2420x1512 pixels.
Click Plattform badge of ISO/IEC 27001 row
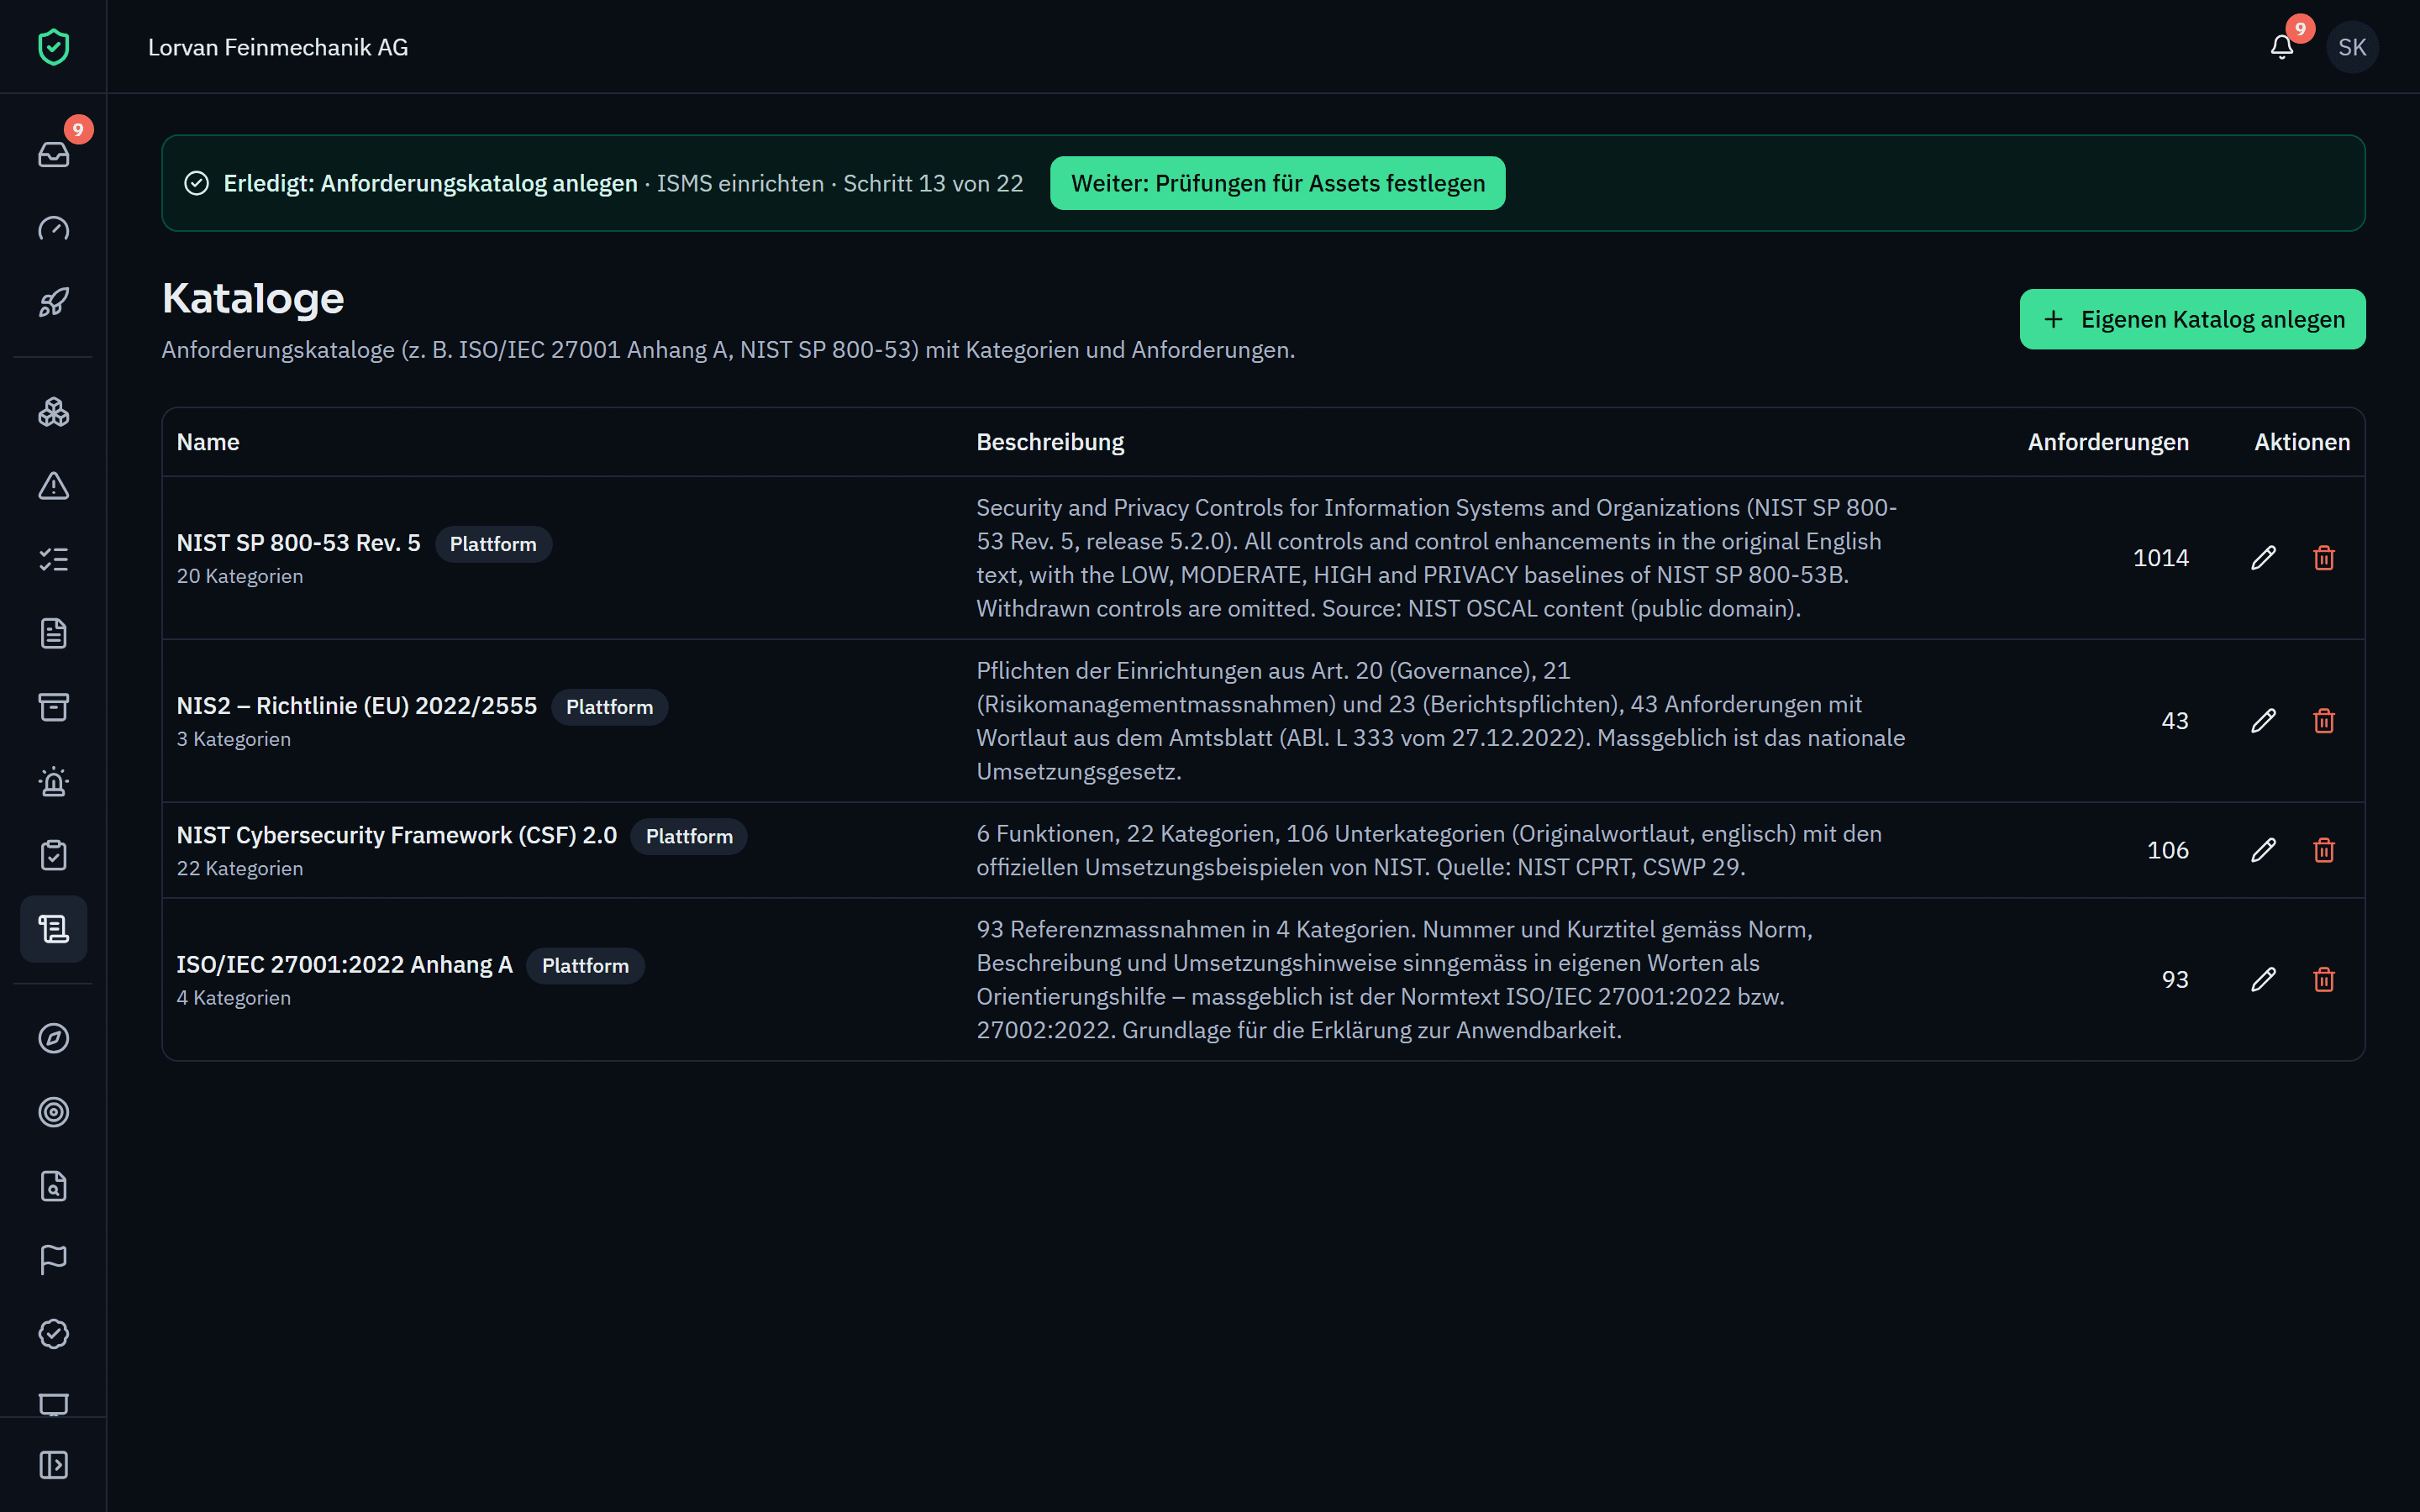(585, 966)
